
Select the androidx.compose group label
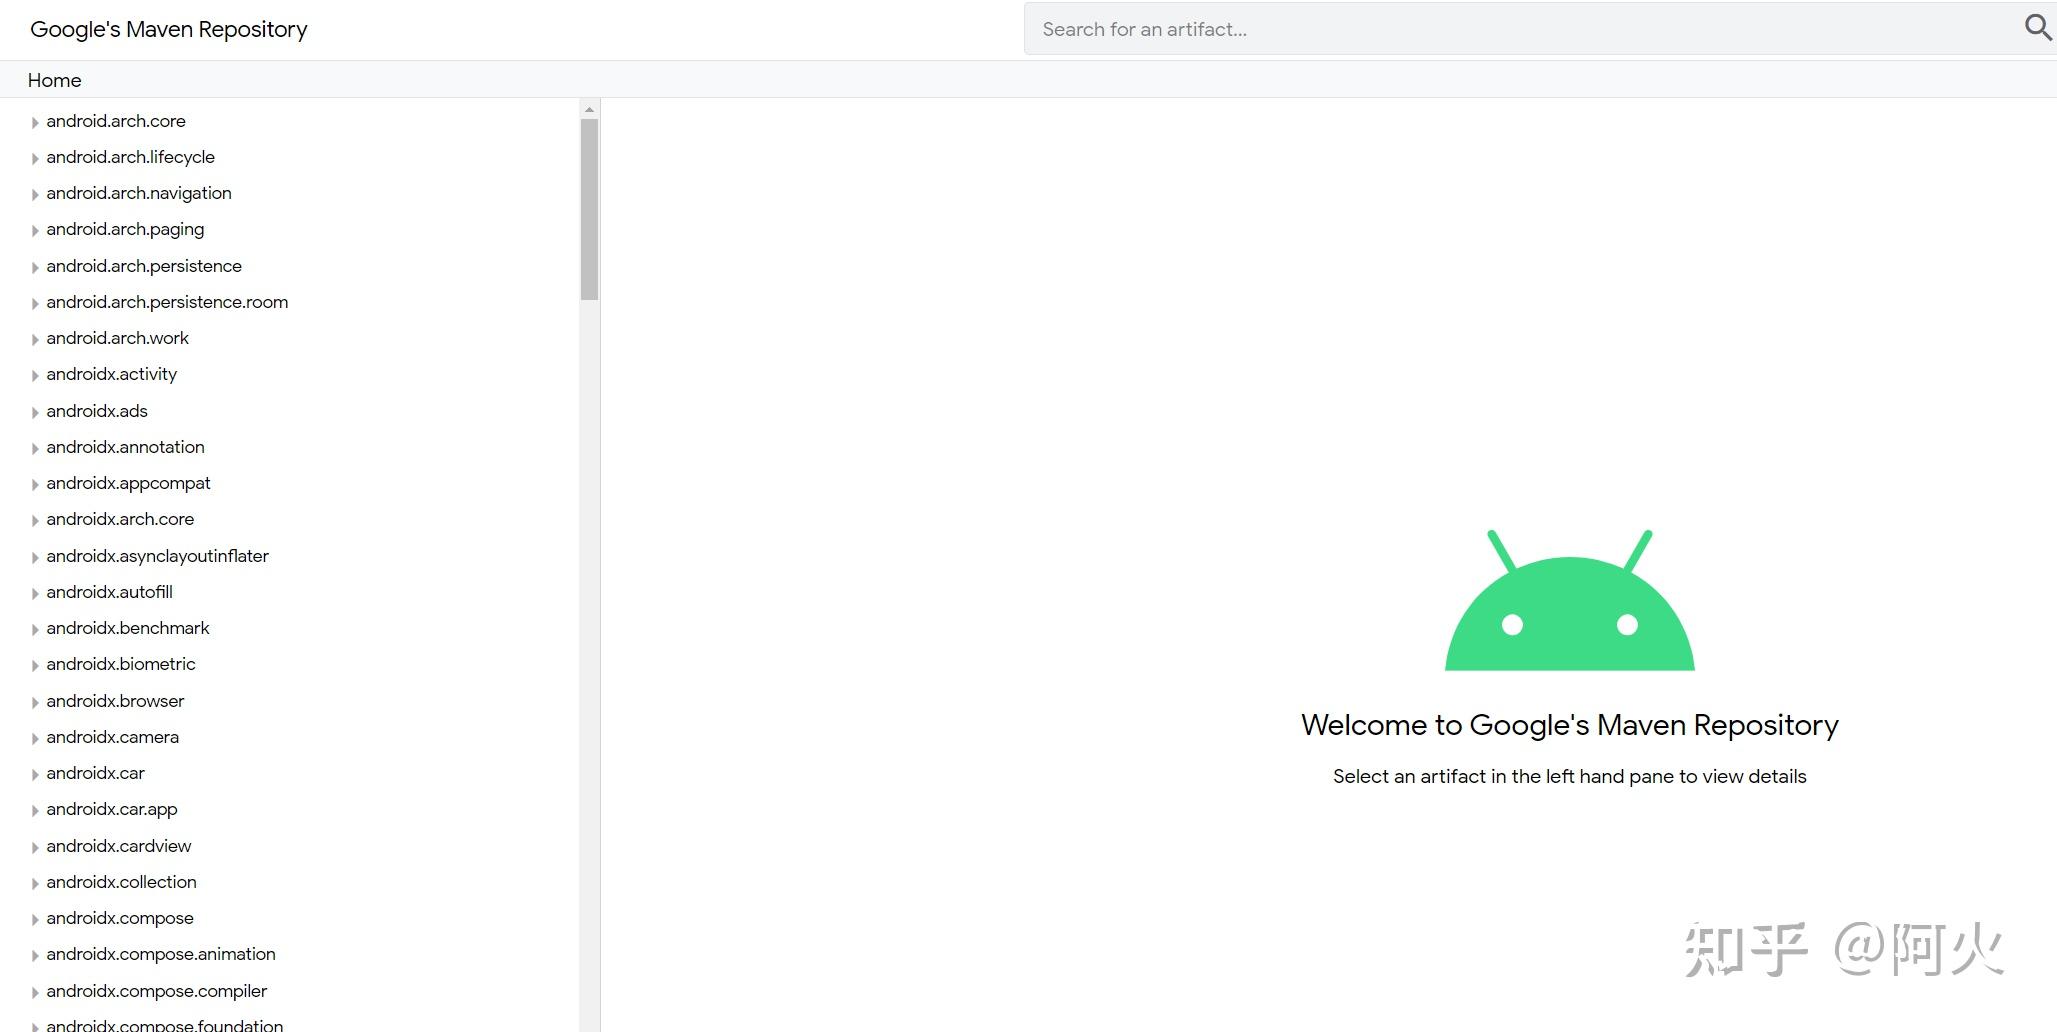point(120,918)
